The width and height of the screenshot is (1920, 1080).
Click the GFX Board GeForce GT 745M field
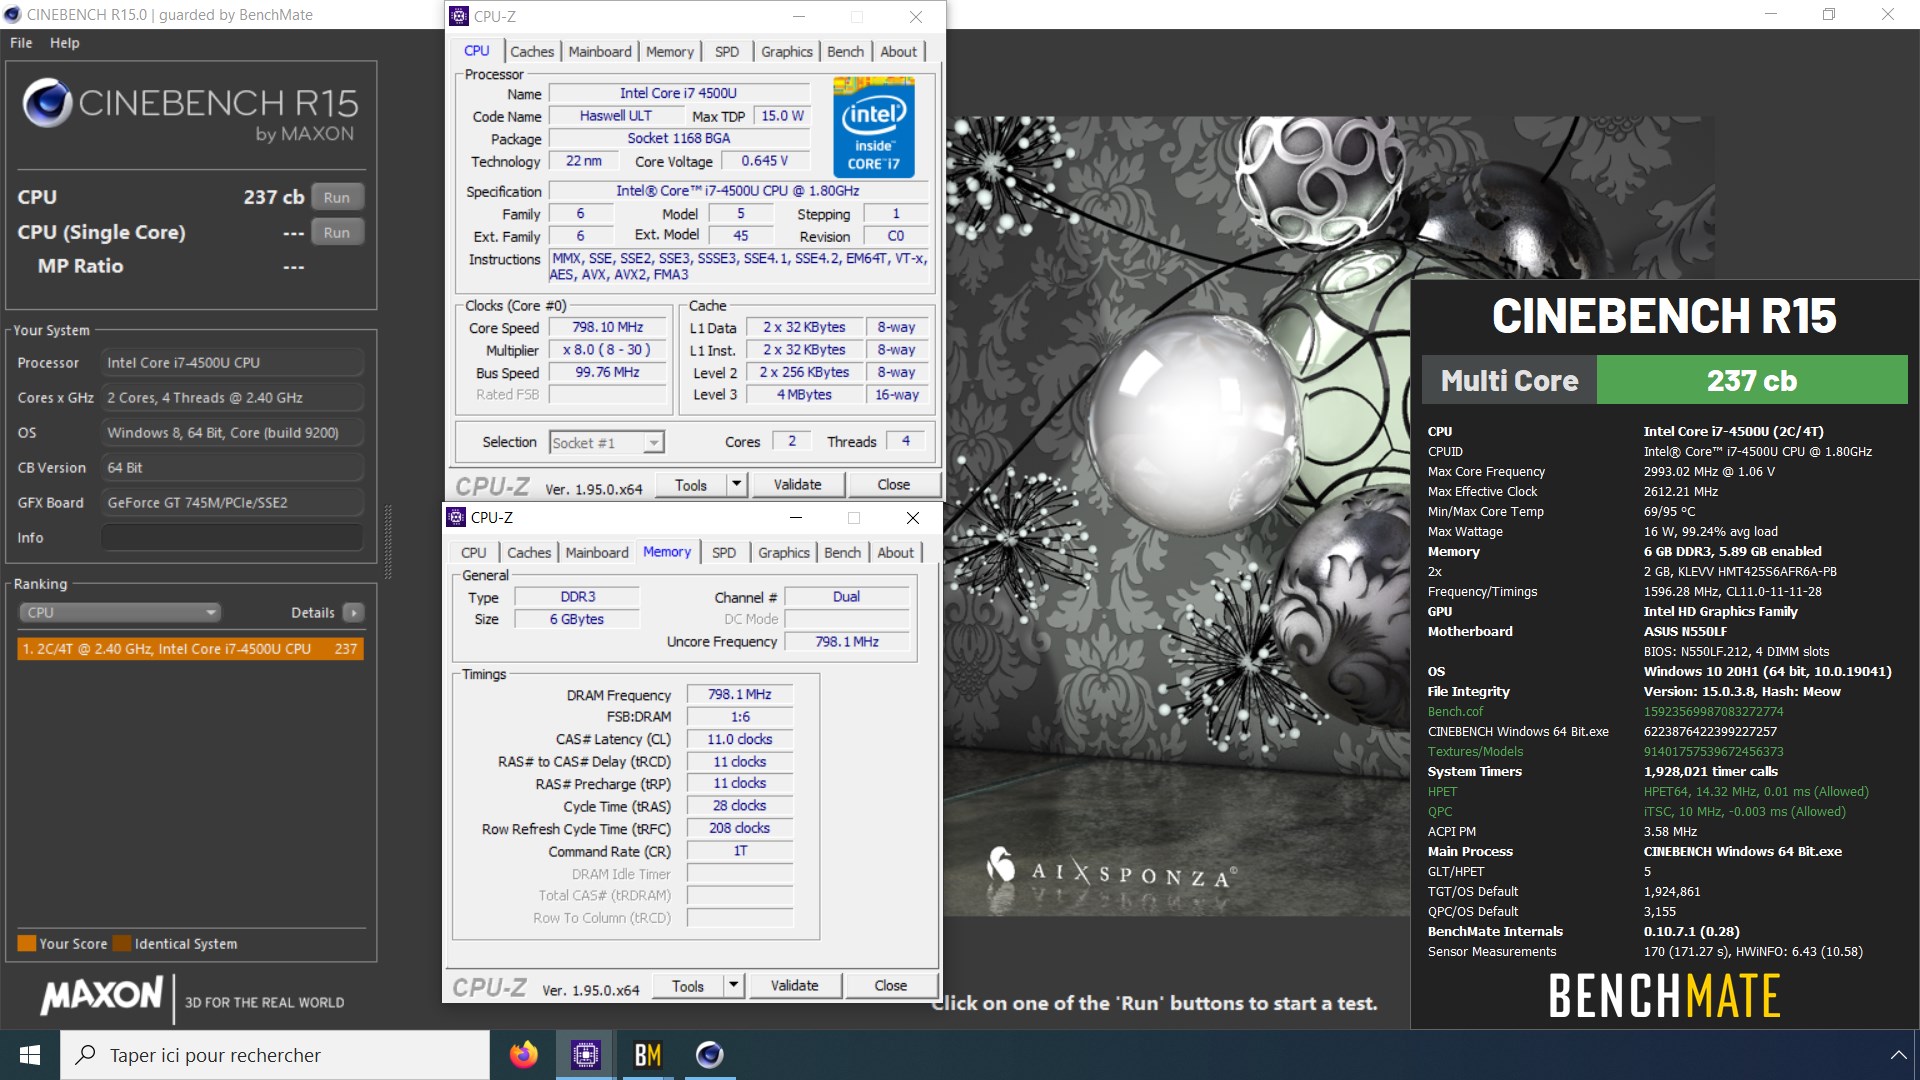tap(232, 503)
